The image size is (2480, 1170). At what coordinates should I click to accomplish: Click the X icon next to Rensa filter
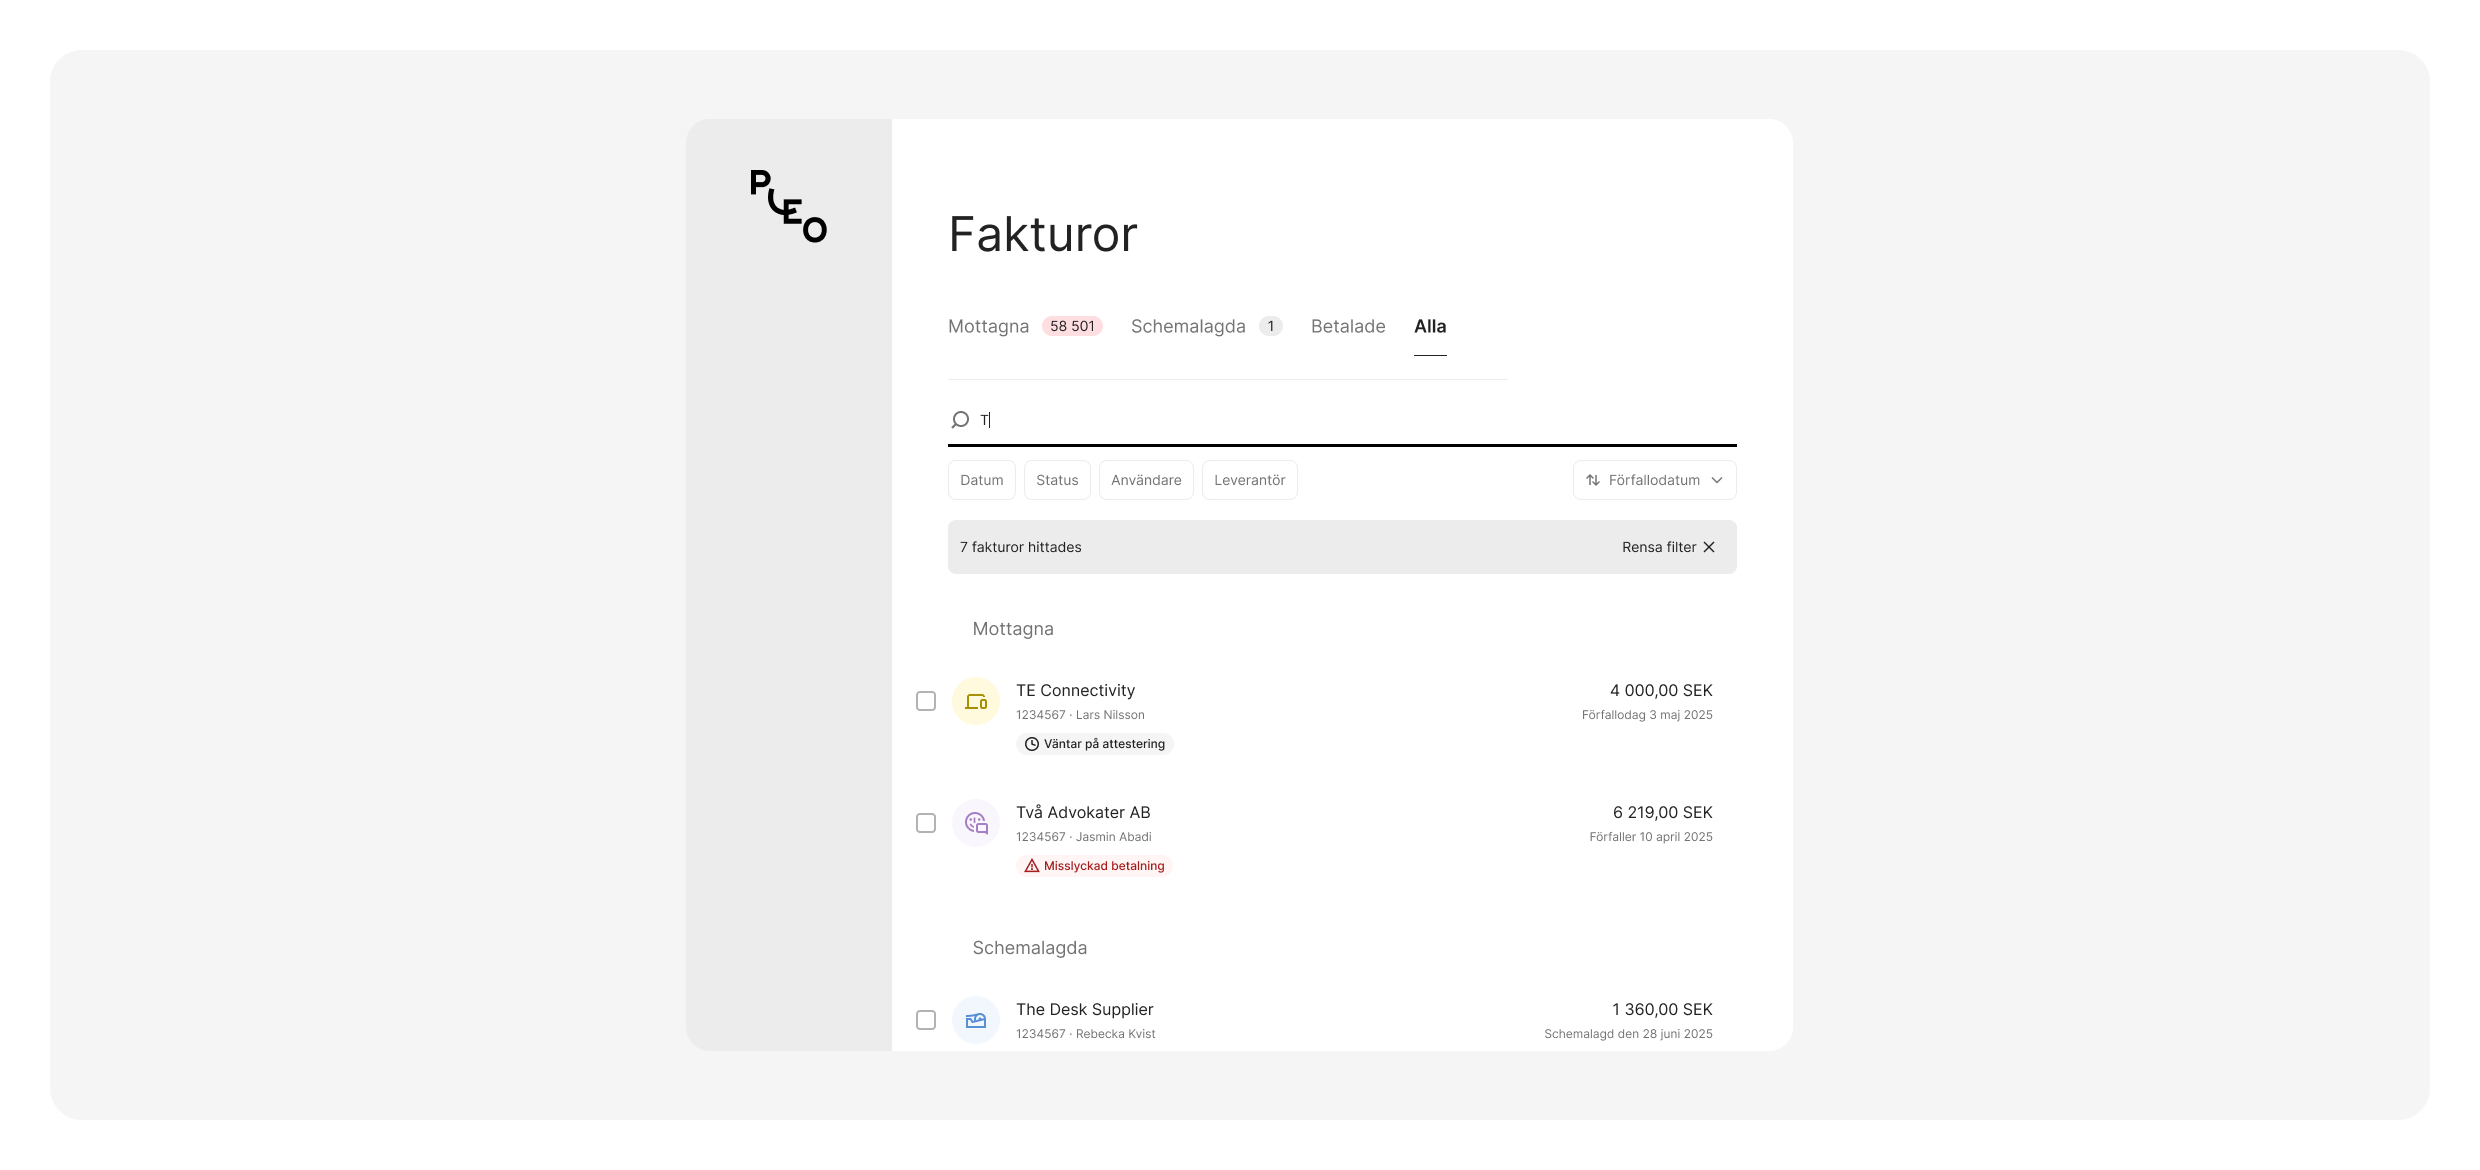click(x=1710, y=547)
